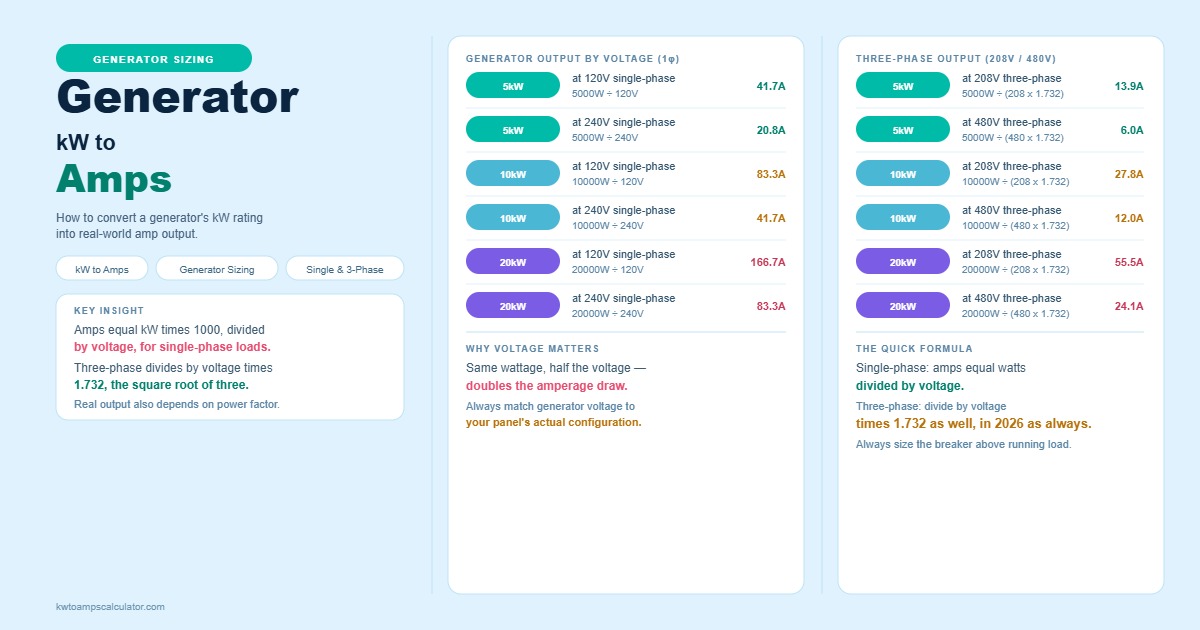Select the kW to Amps tag
This screenshot has width=1200, height=630.
tap(102, 269)
